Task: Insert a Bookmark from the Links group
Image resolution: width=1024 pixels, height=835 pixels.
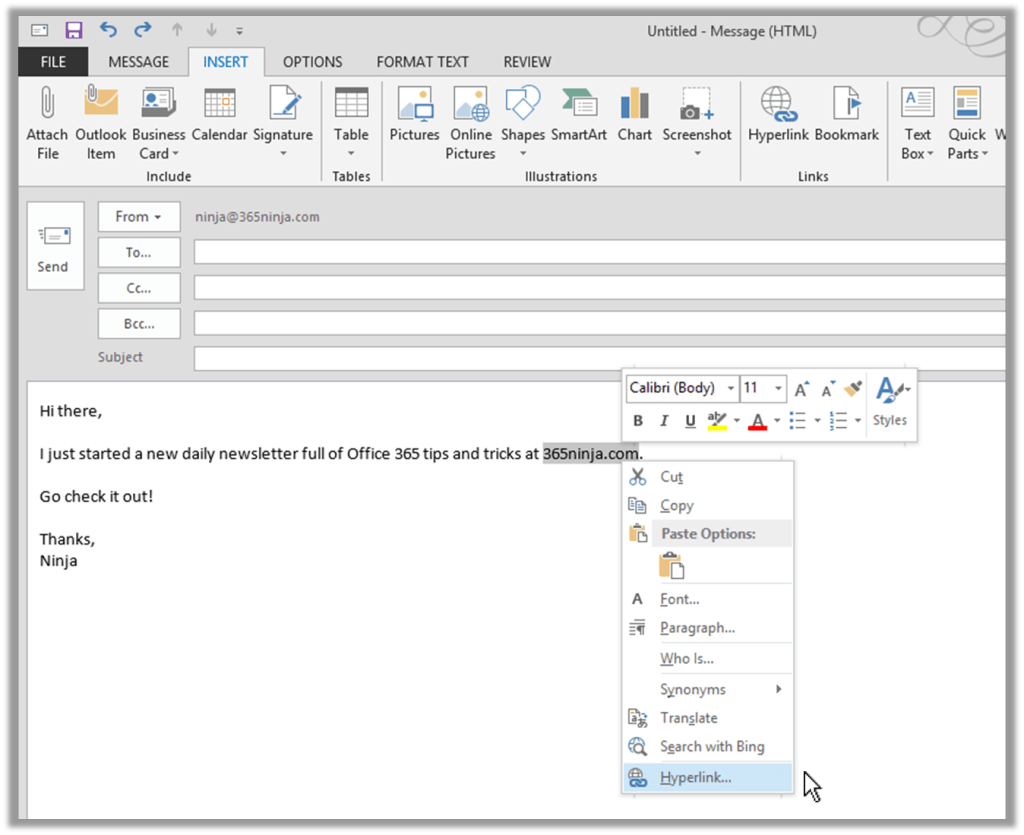Action: pos(847,114)
